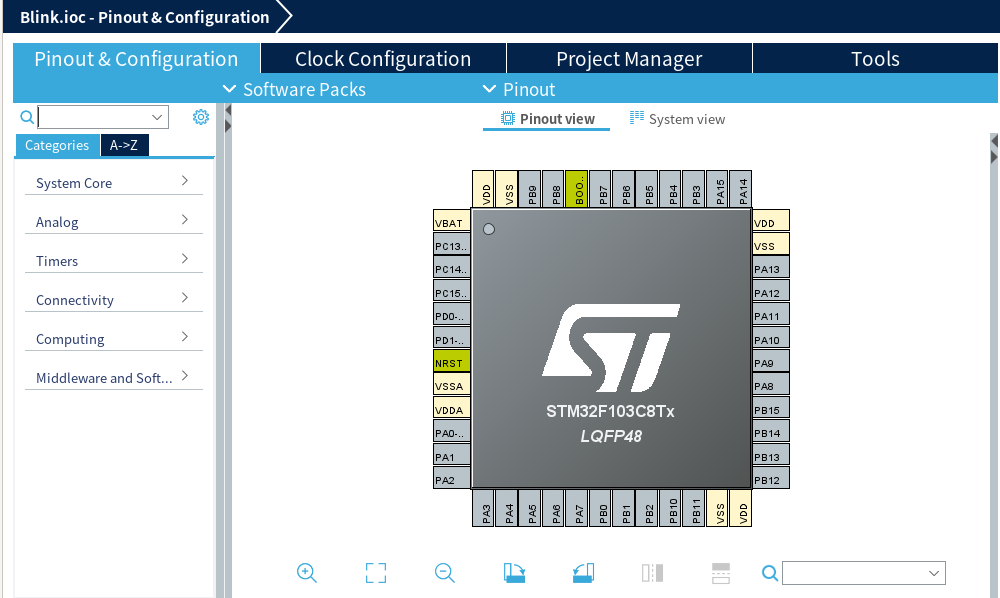1000x598 pixels.
Task: Click pin PA5
Action: point(530,509)
